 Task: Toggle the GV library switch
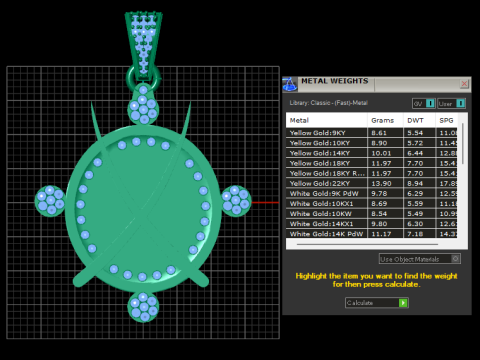[x=424, y=103]
